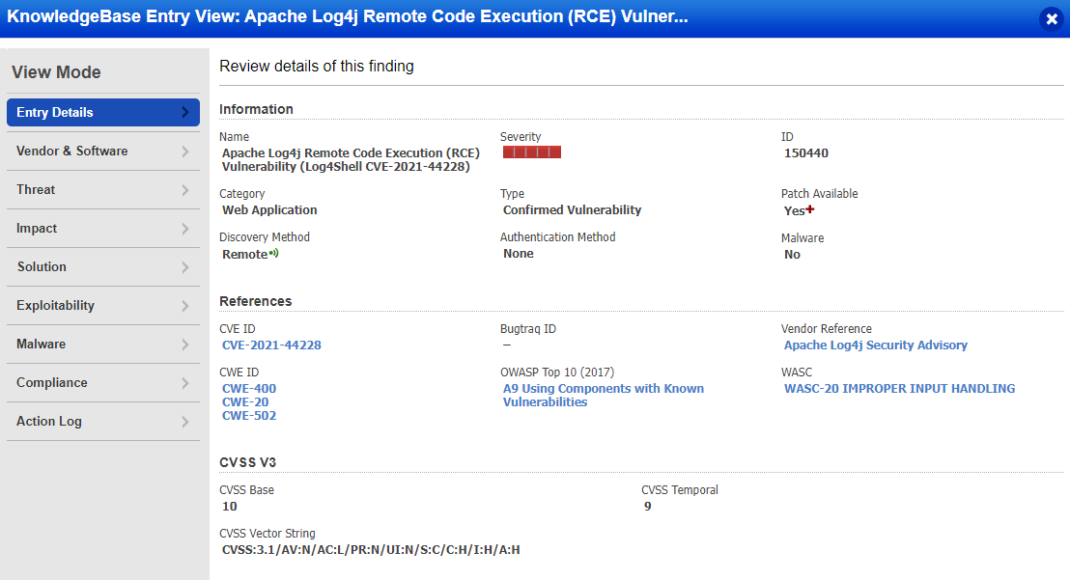
Task: Open the WASC-20 IMPROPER INPUT HANDLING link
Action: [899, 388]
